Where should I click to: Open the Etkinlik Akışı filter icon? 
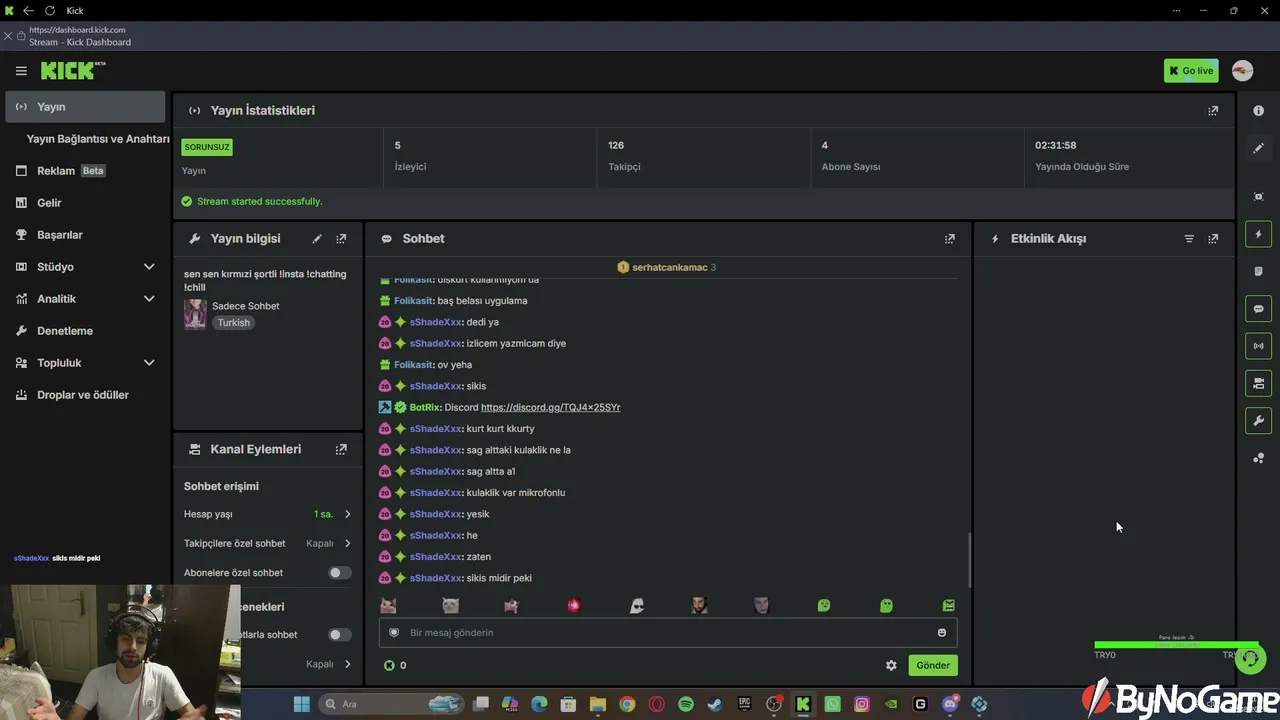click(1189, 239)
